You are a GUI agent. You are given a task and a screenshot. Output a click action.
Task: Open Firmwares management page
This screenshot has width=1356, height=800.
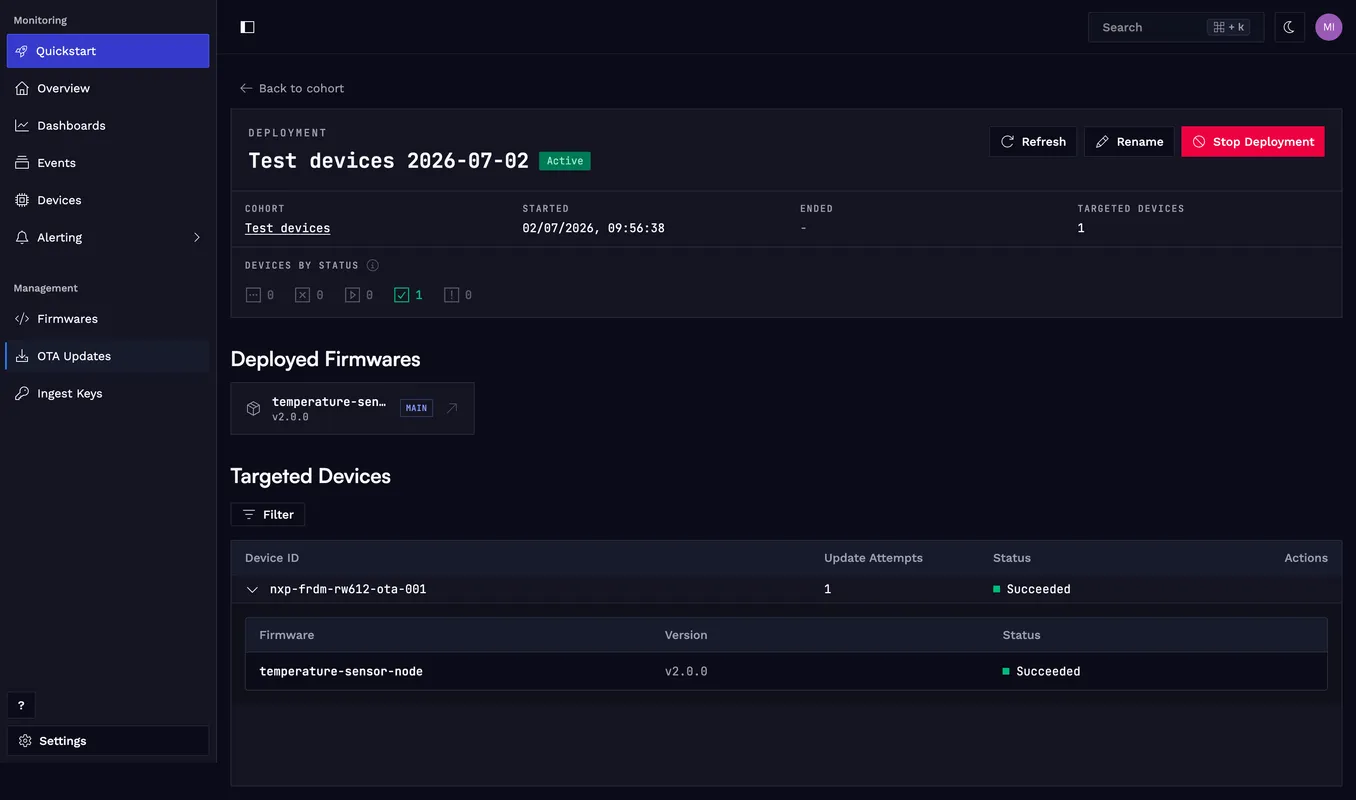pos(108,318)
